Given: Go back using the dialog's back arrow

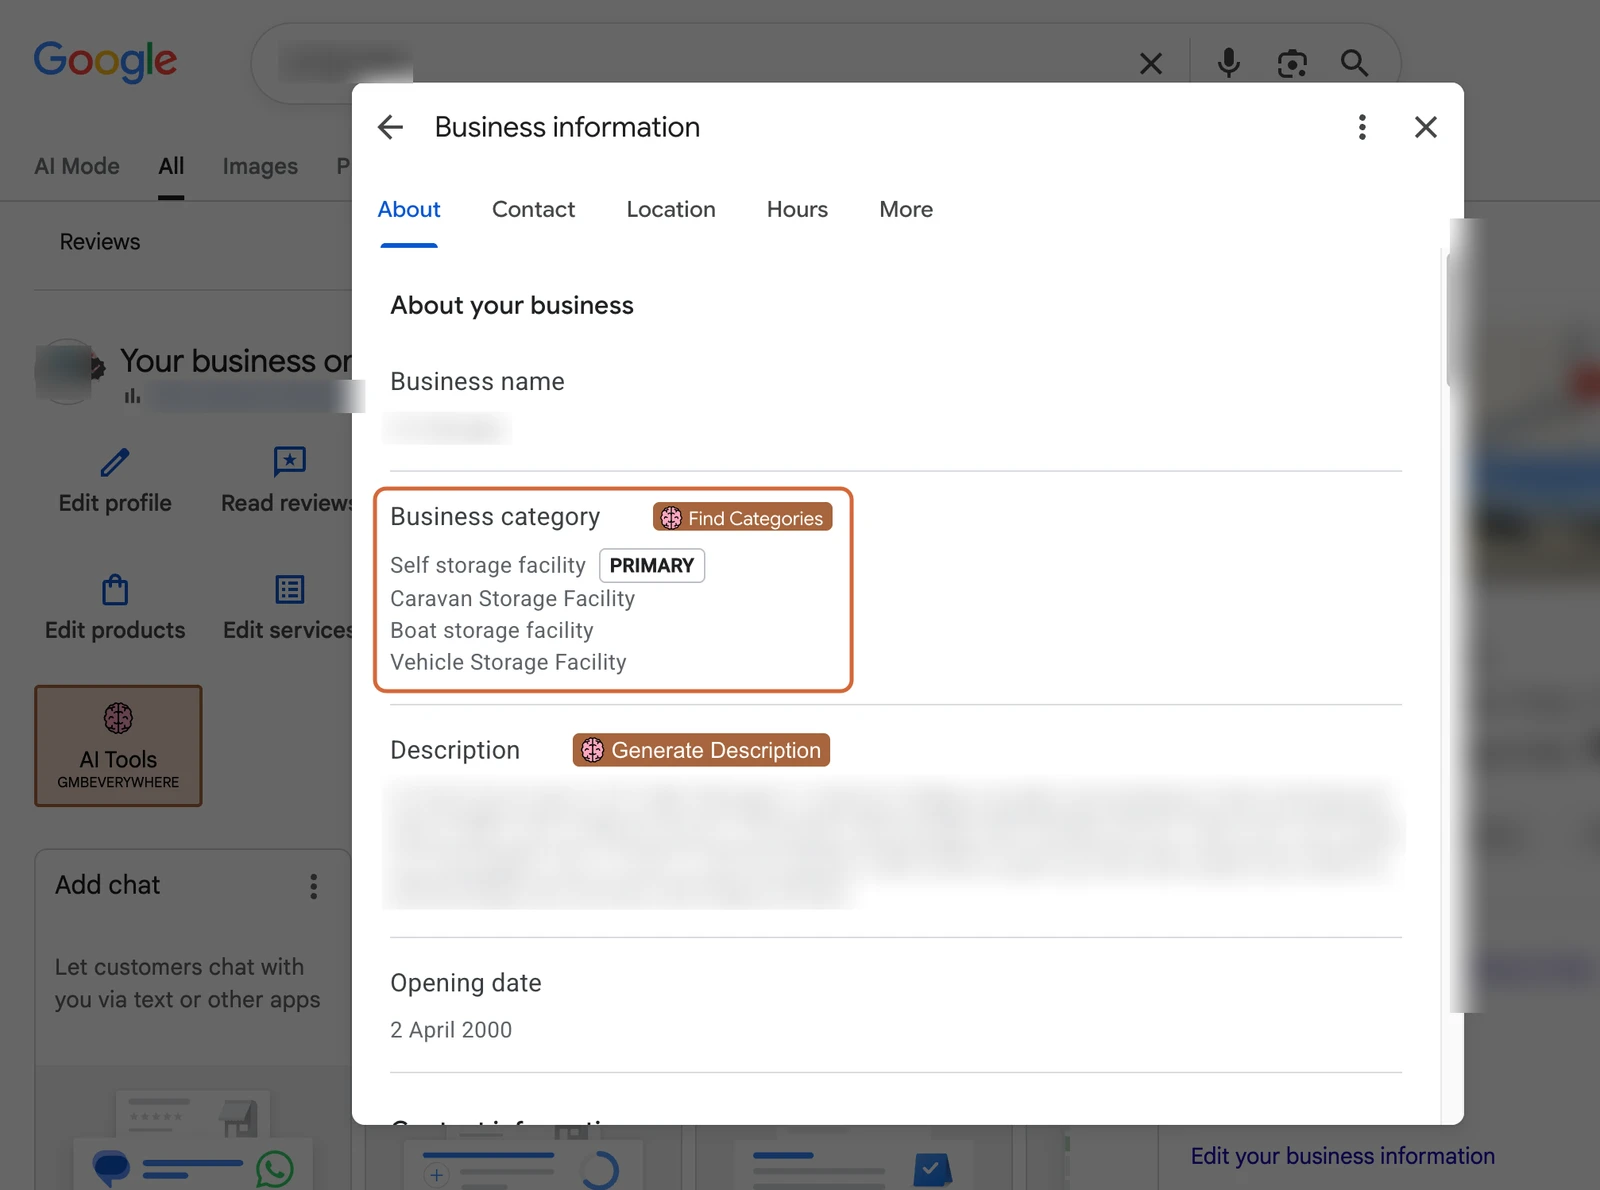Looking at the screenshot, I should click(x=390, y=127).
